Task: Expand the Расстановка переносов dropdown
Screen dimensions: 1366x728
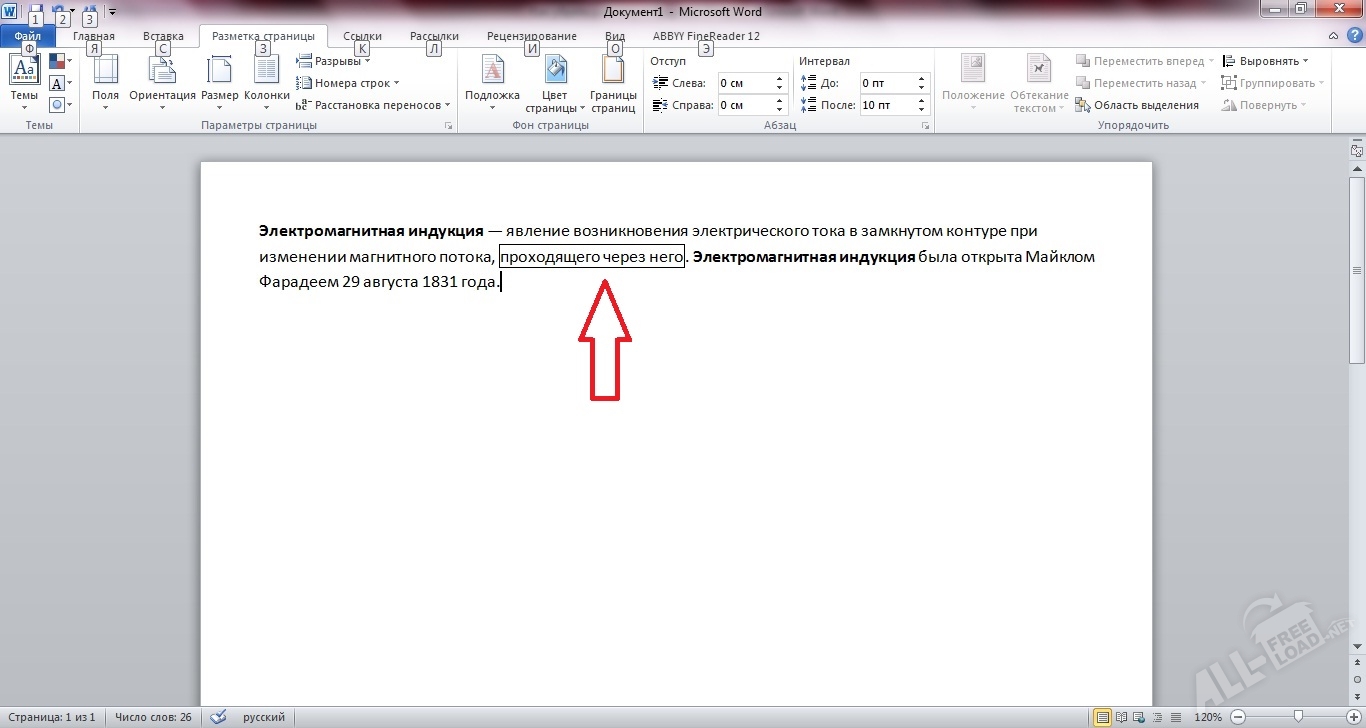Action: click(374, 105)
